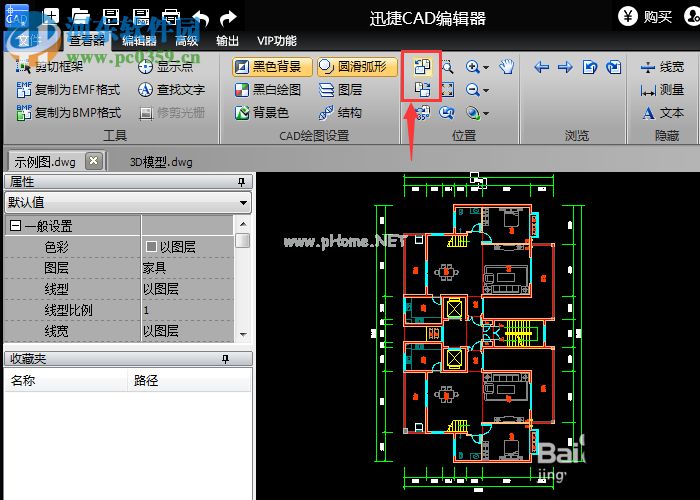Click the 线型比例 value field
The width and height of the screenshot is (700, 500).
188,310
